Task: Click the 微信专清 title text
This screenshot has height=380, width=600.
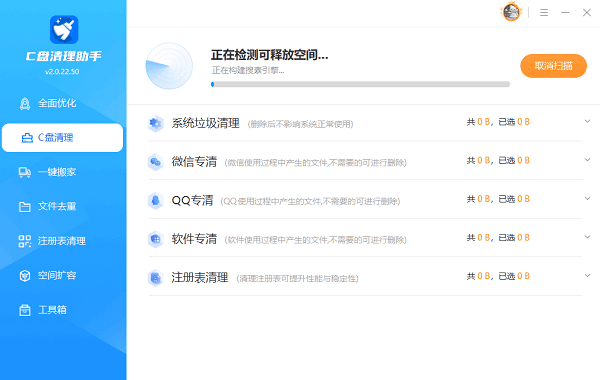Action: click(x=194, y=162)
